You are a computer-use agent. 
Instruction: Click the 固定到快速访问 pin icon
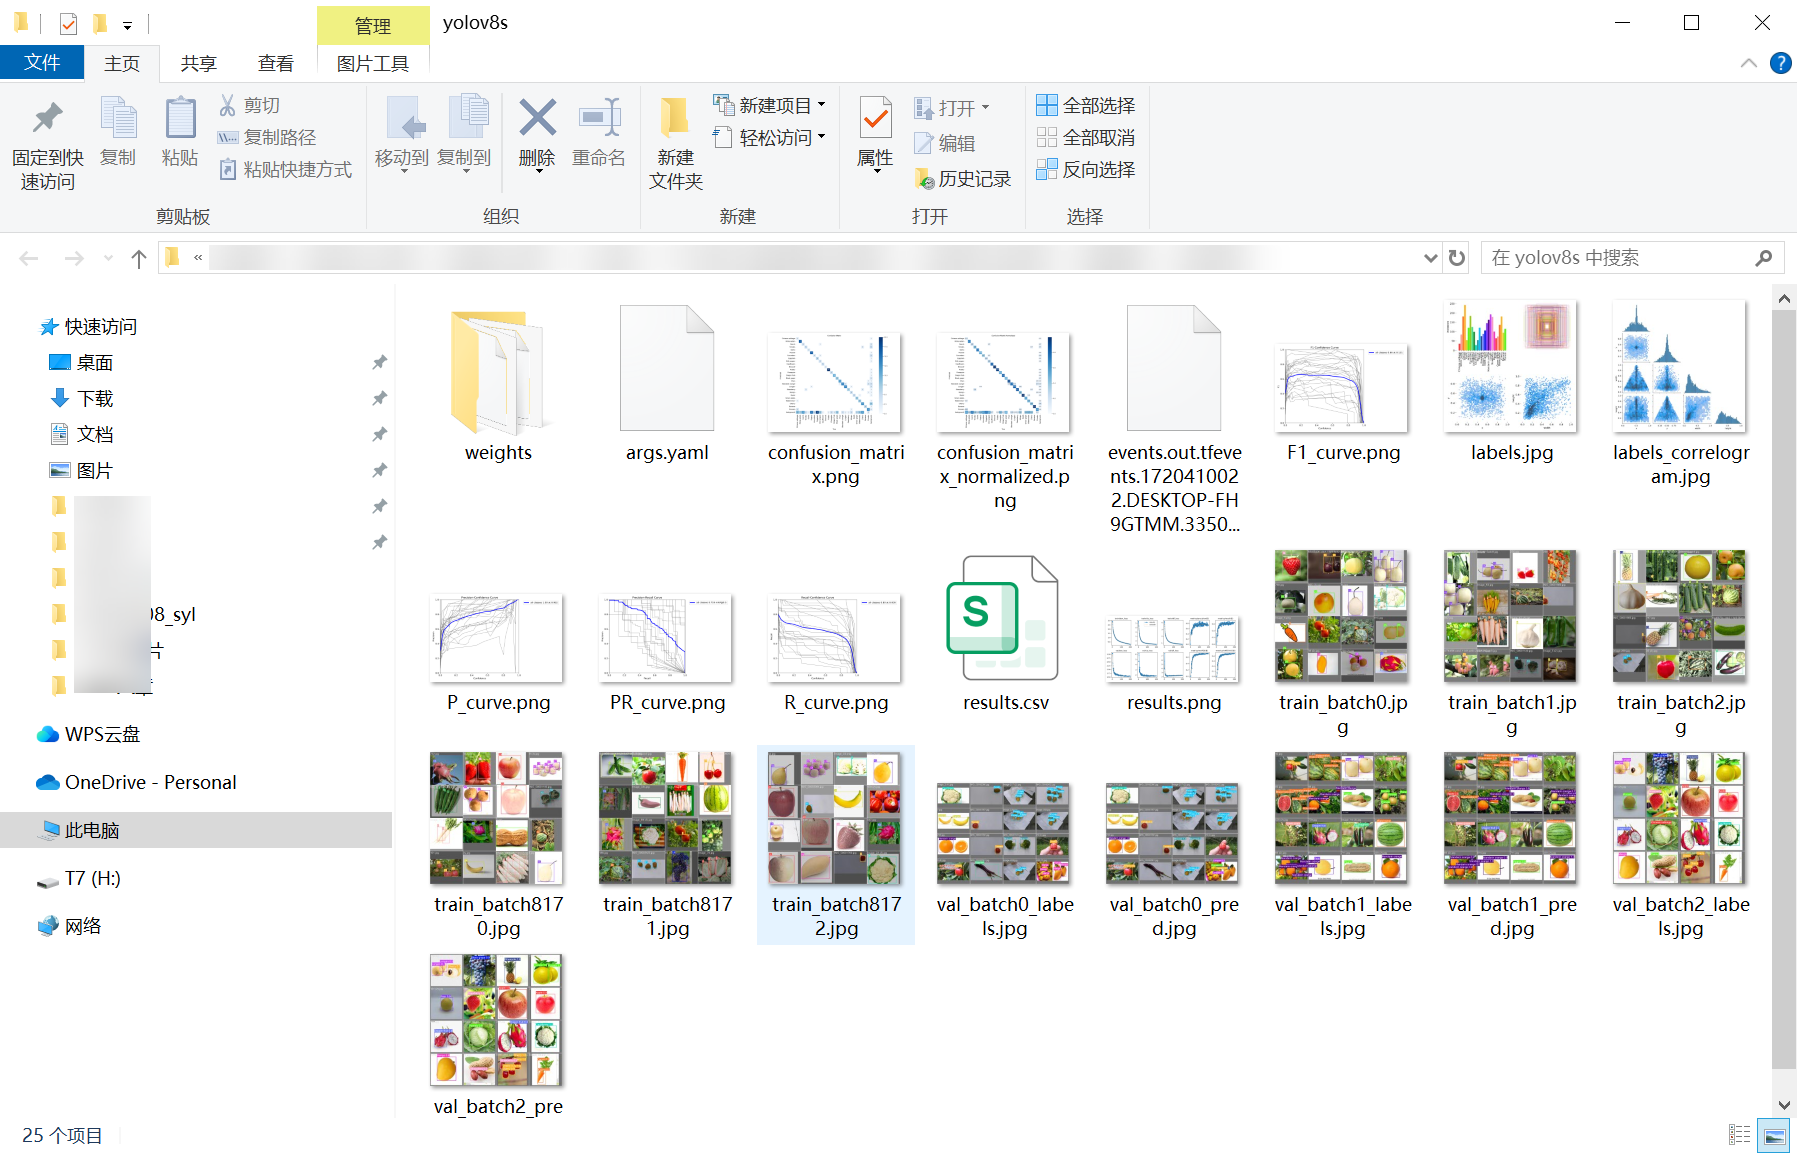[46, 137]
